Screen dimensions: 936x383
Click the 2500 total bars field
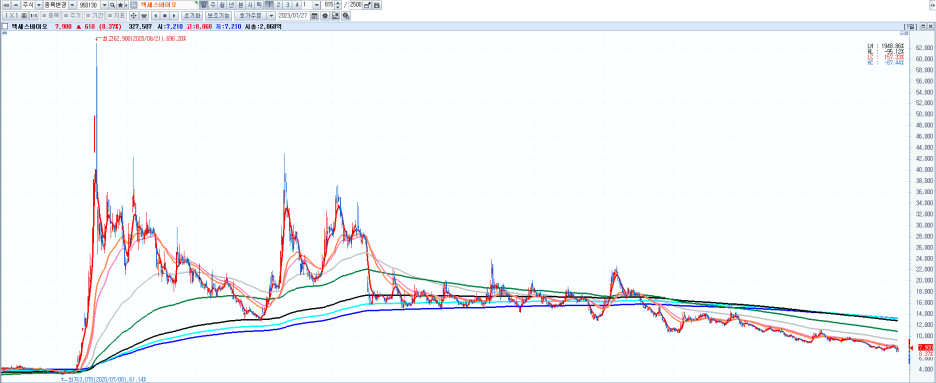356,5
